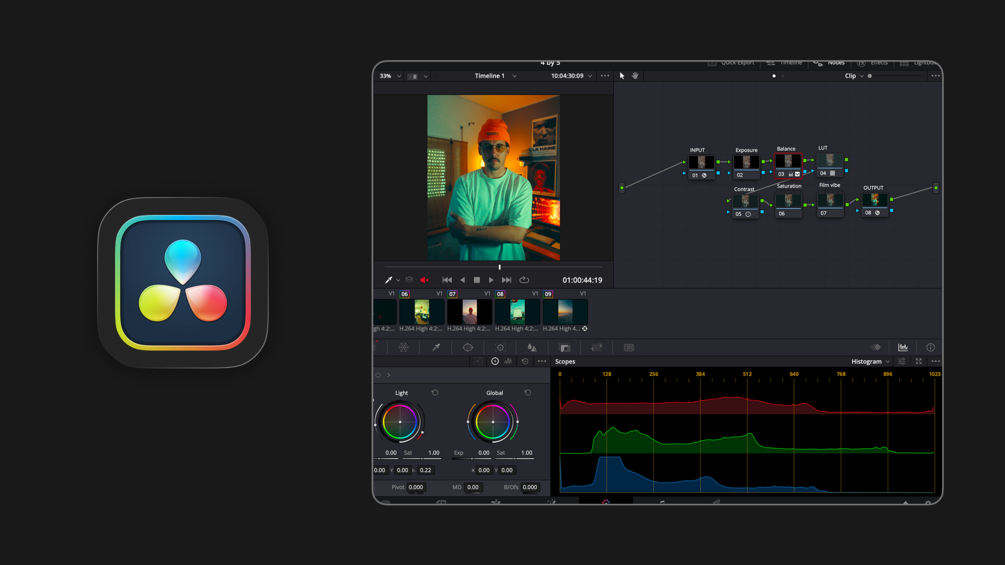Click the MD value field
1005x565 pixels.
473,487
